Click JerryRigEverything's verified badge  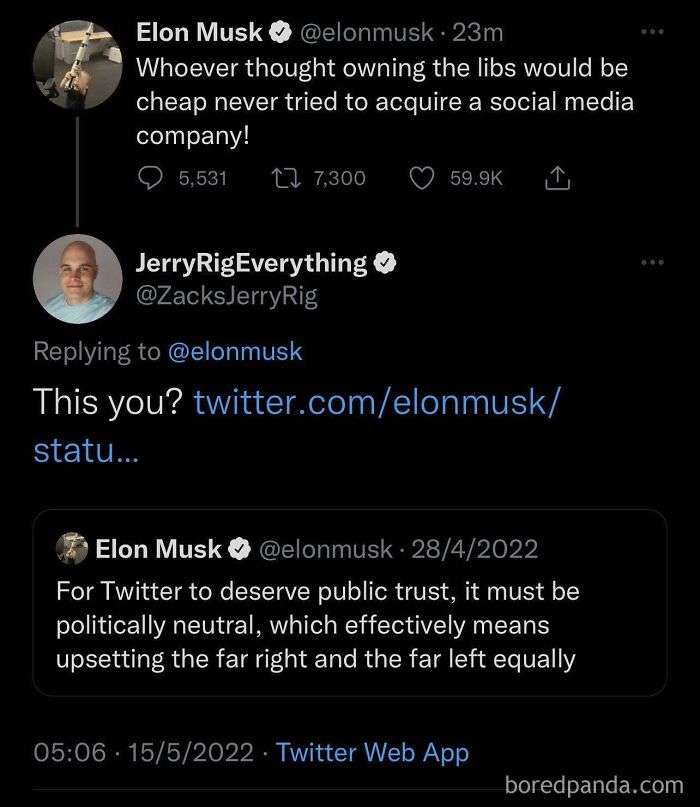pos(384,261)
